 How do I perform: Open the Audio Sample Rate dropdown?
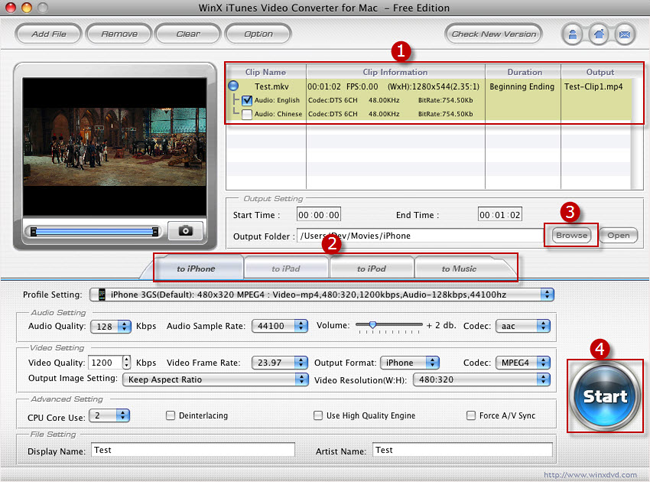click(280, 326)
